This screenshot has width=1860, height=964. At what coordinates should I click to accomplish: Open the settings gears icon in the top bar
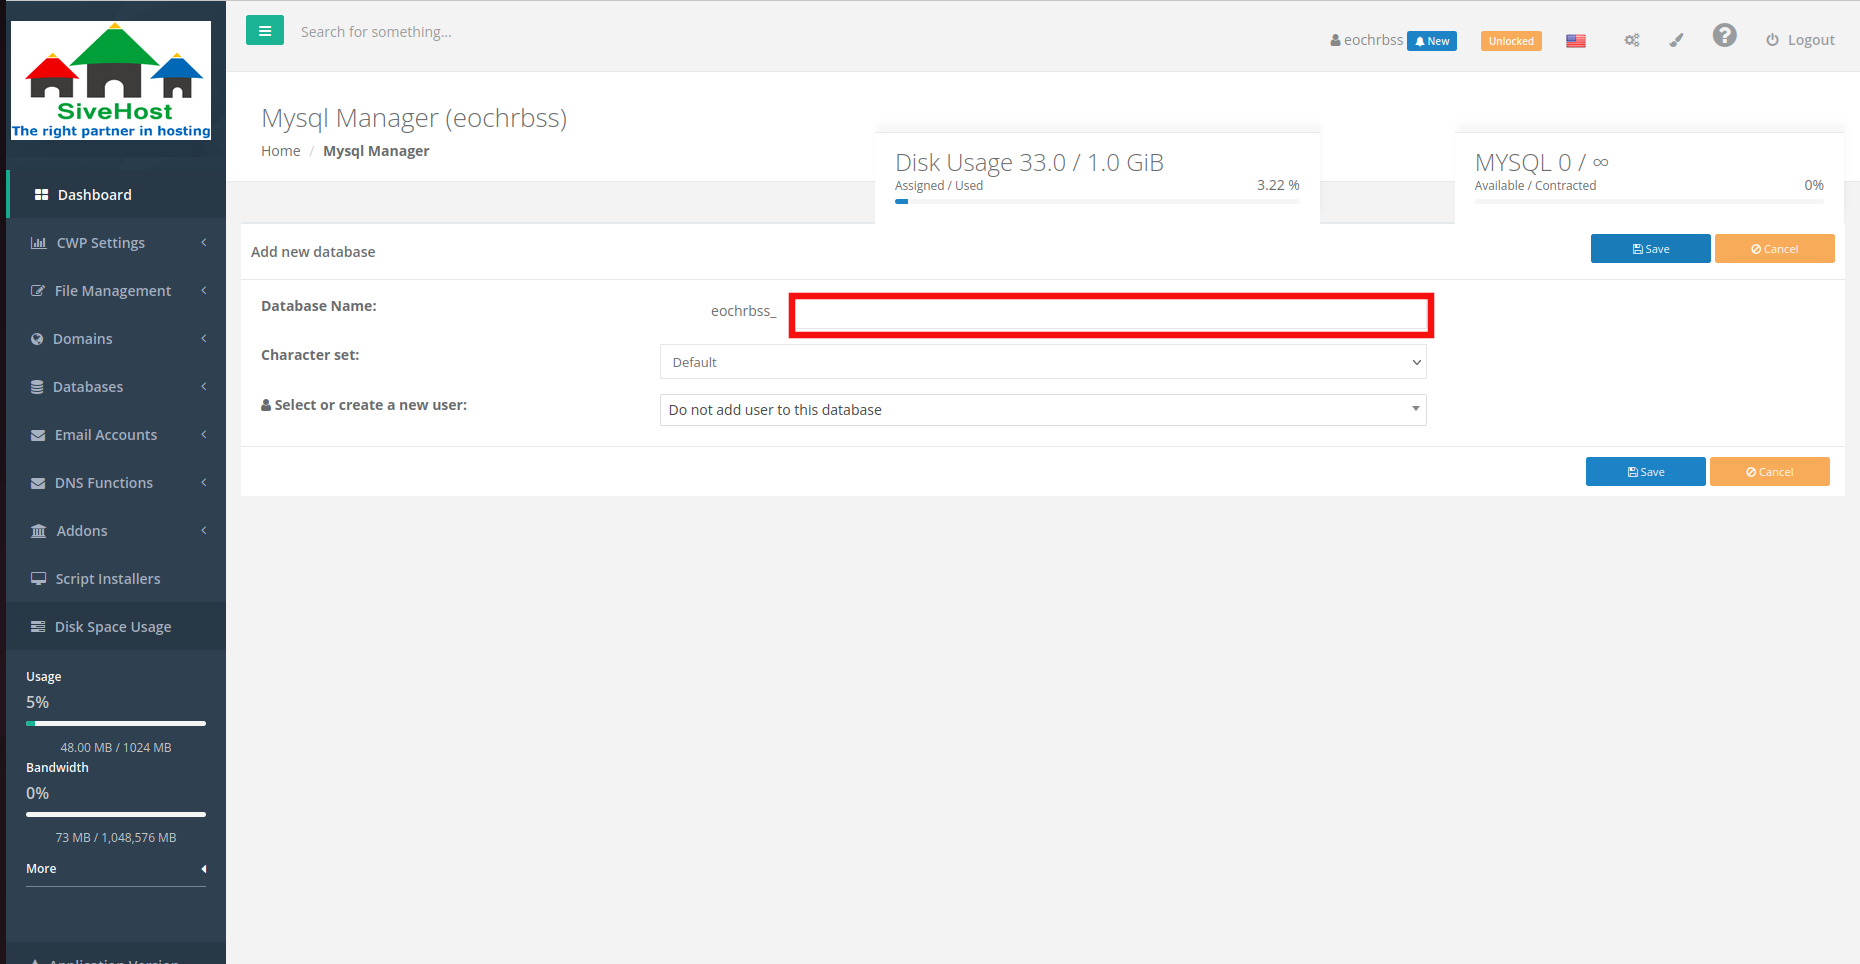tap(1632, 40)
